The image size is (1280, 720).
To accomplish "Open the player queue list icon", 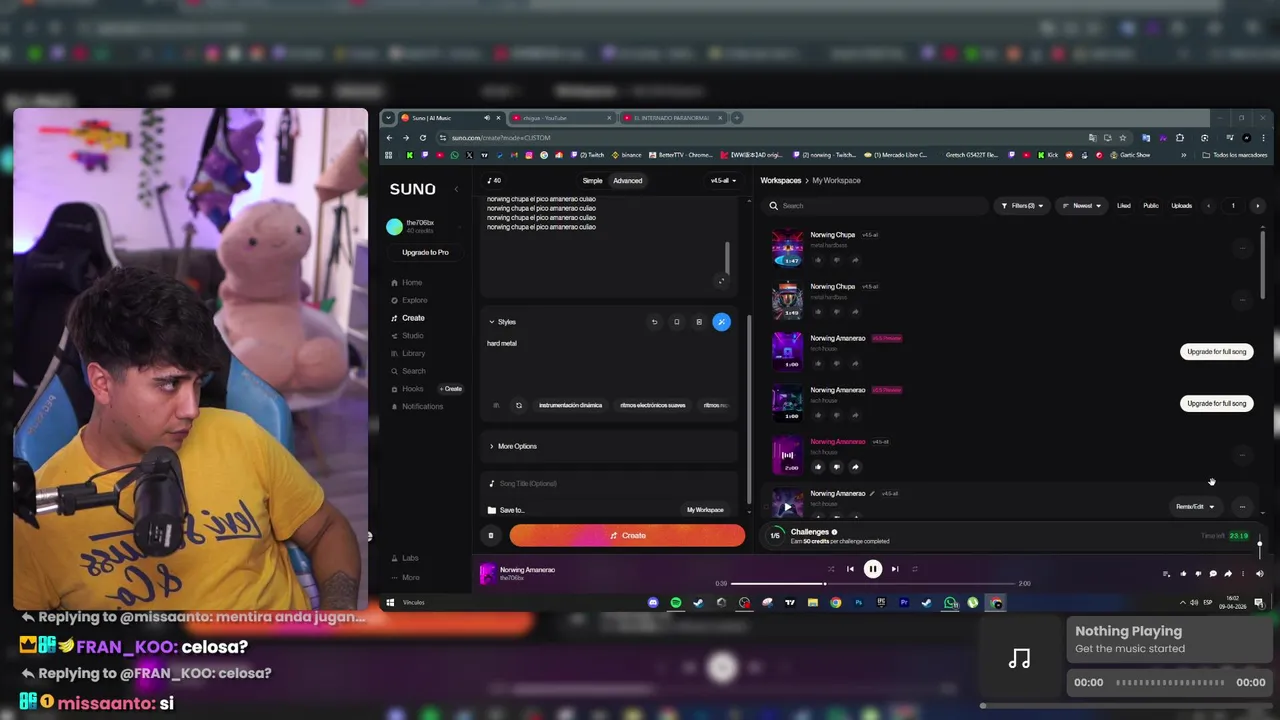I will click(x=1166, y=574).
